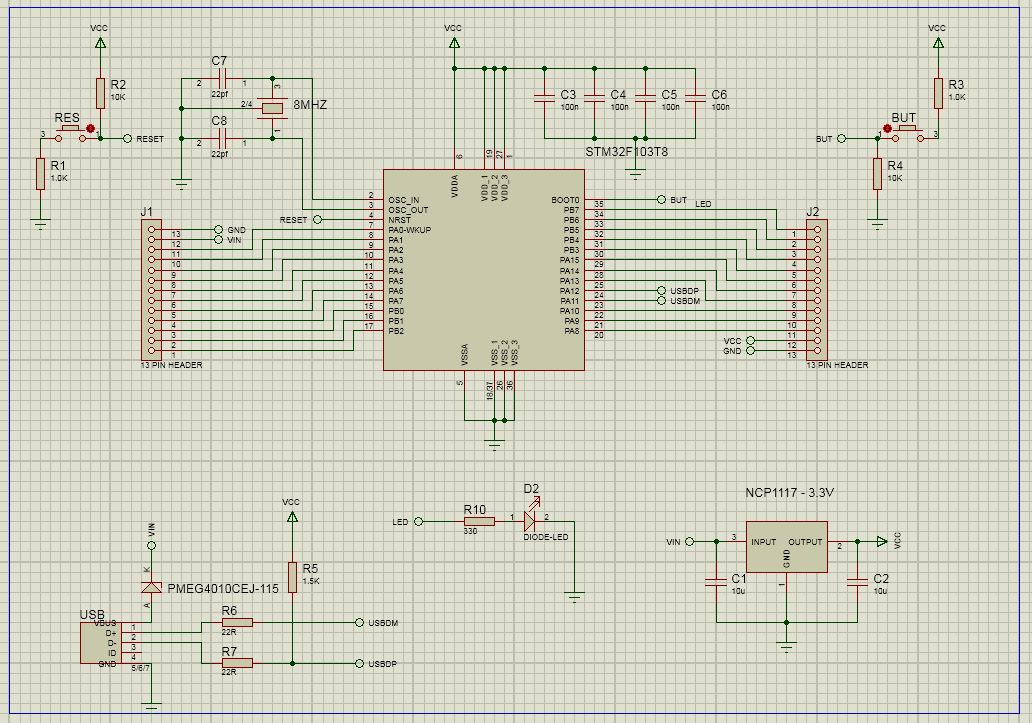Click the J1 13 pin header
Screen dimensions: 1032x723
tap(151, 292)
